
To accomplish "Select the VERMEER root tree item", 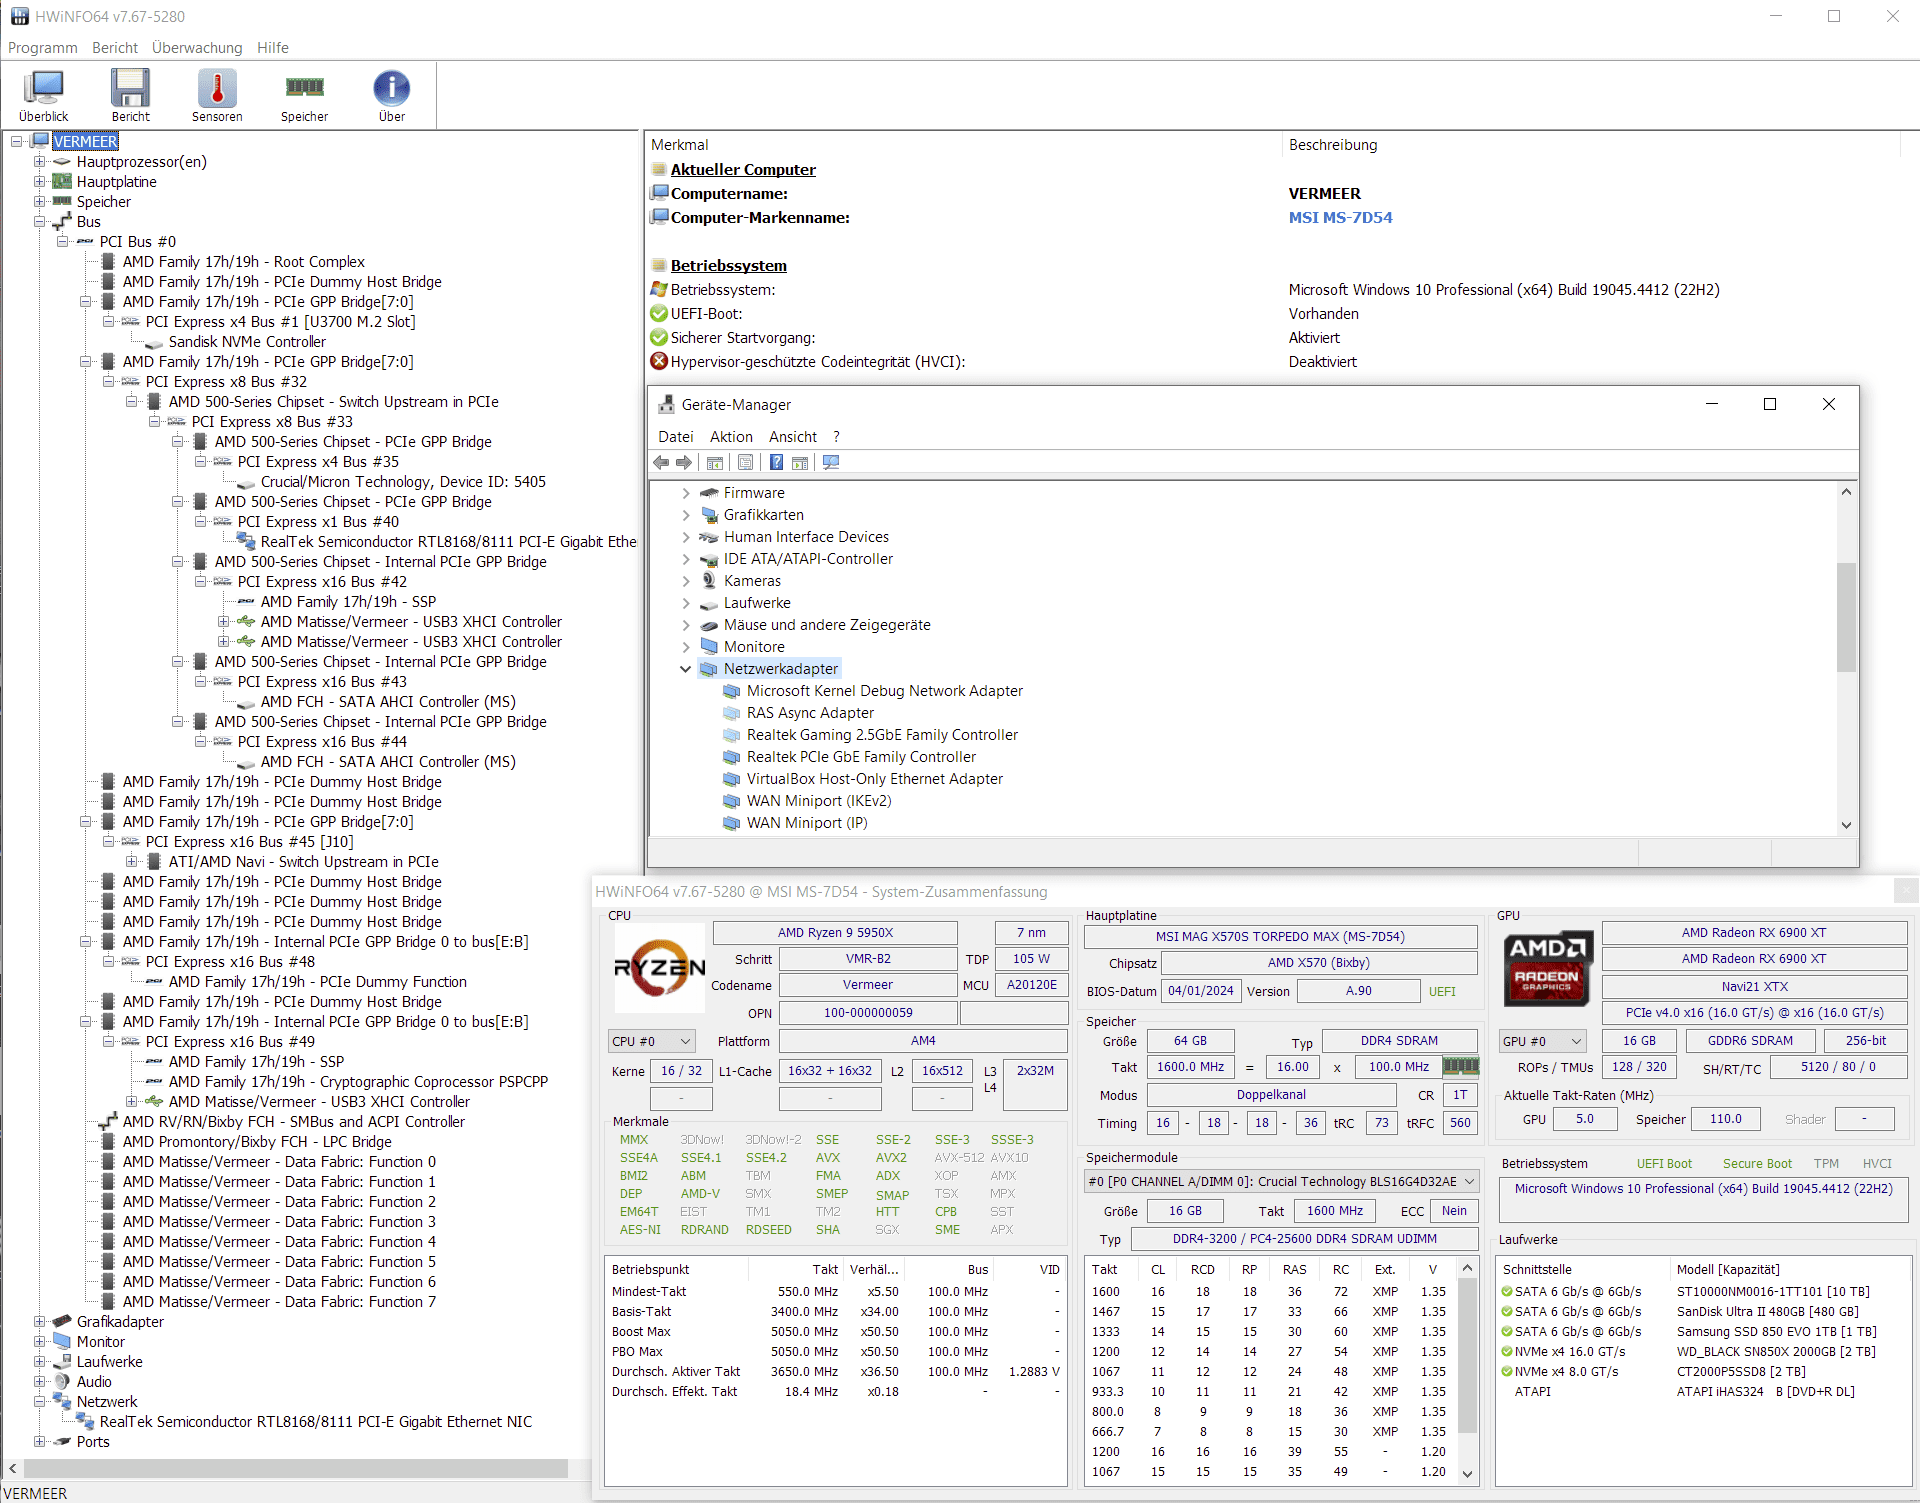I will pyautogui.click(x=85, y=142).
